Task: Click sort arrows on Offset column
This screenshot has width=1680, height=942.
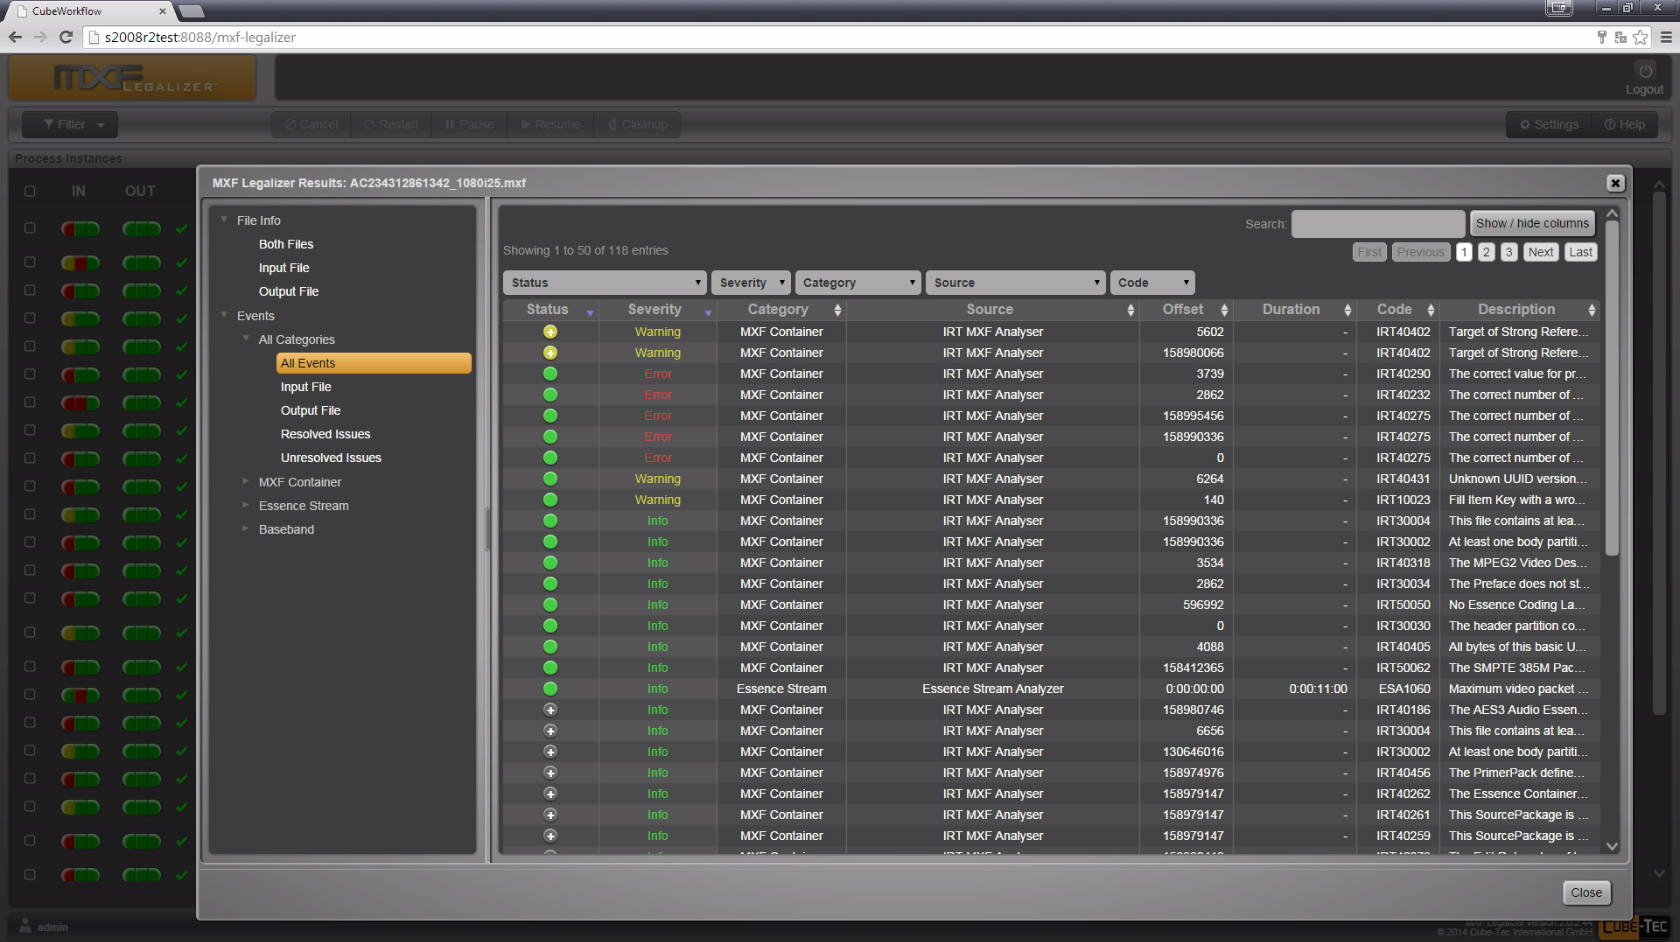Action: [1224, 310]
